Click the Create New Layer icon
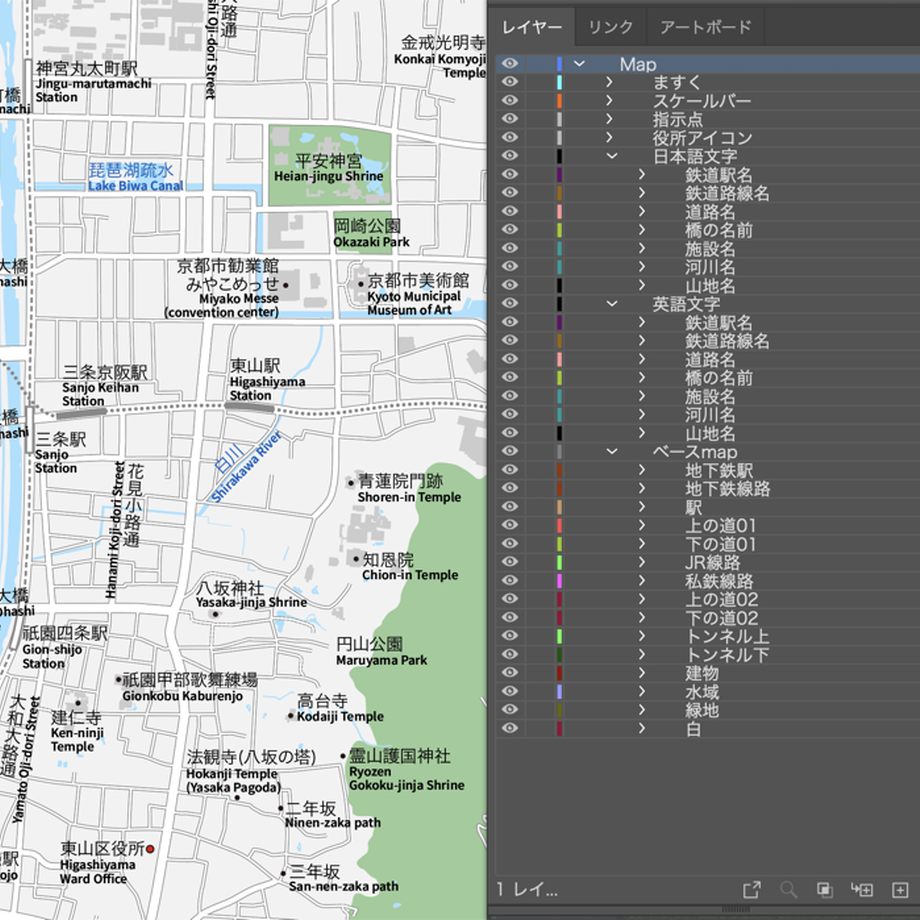 point(899,889)
